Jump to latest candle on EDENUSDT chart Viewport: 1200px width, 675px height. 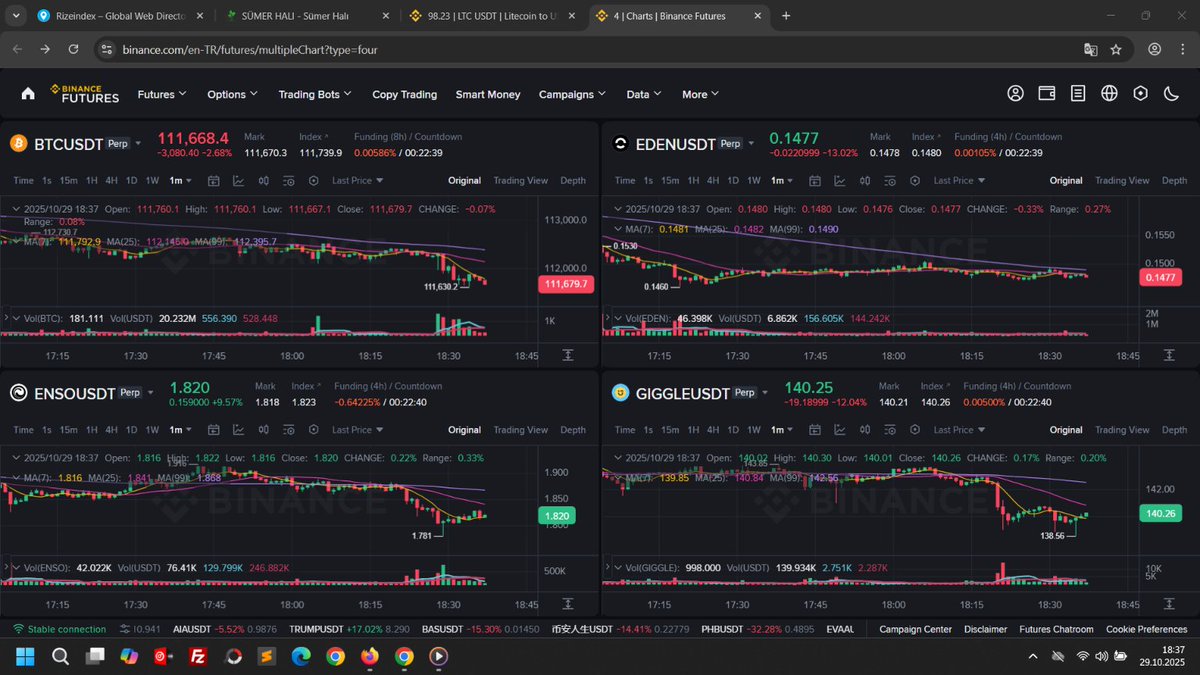(x=1169, y=355)
